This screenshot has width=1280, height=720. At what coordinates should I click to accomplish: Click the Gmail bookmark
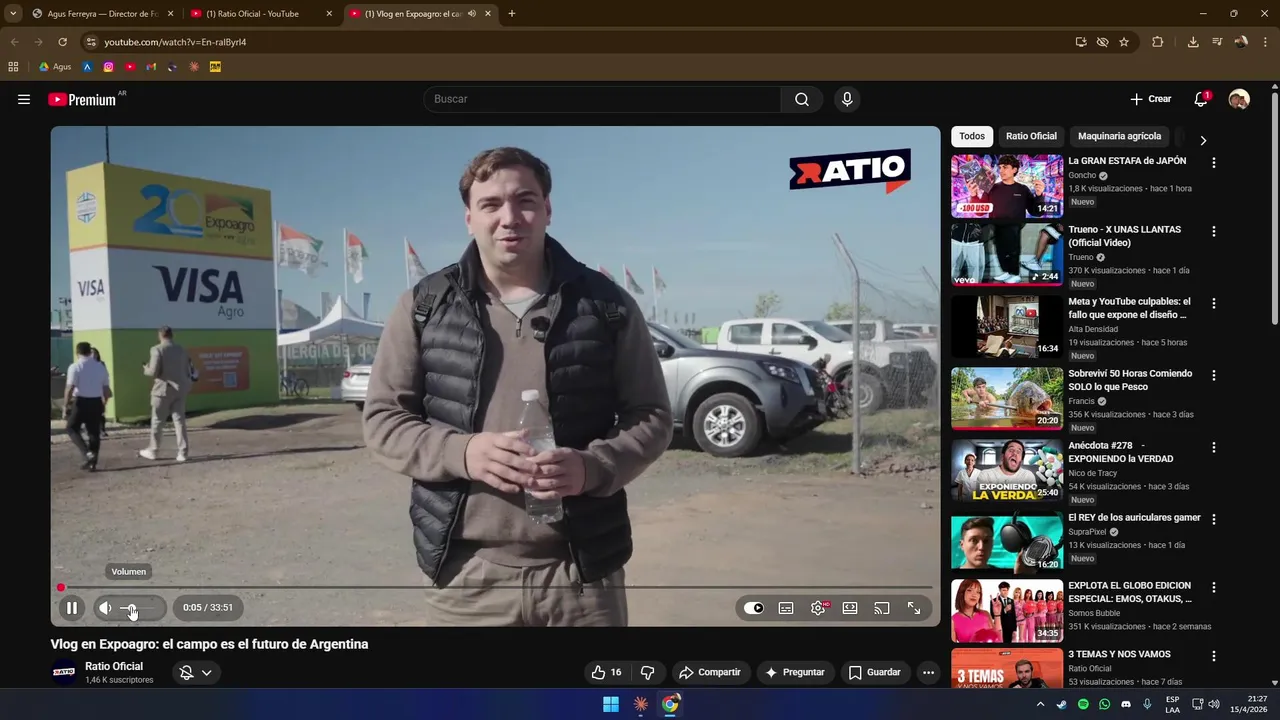(x=151, y=67)
